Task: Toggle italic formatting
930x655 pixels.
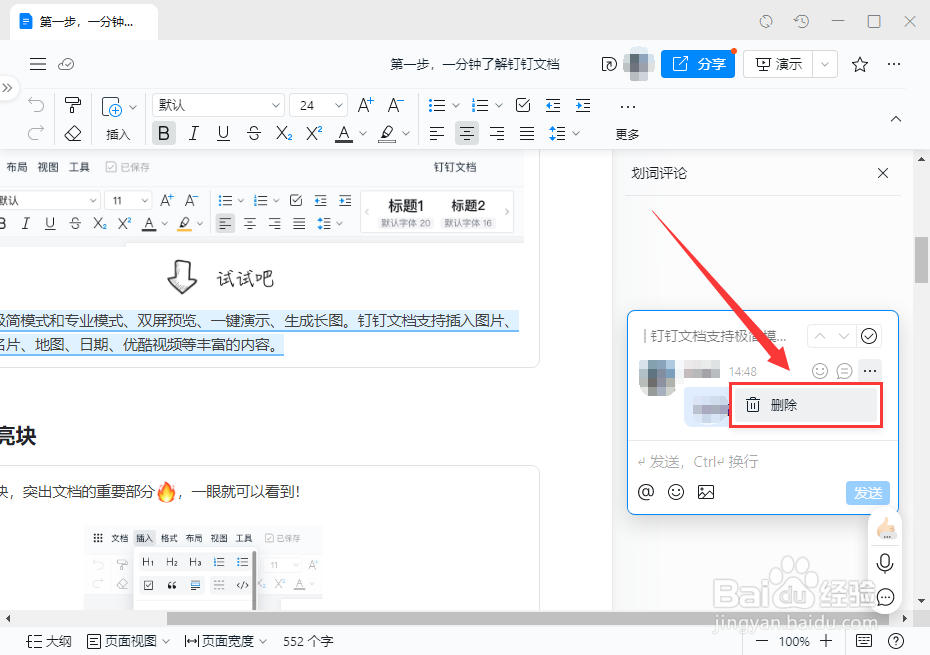Action: (193, 133)
